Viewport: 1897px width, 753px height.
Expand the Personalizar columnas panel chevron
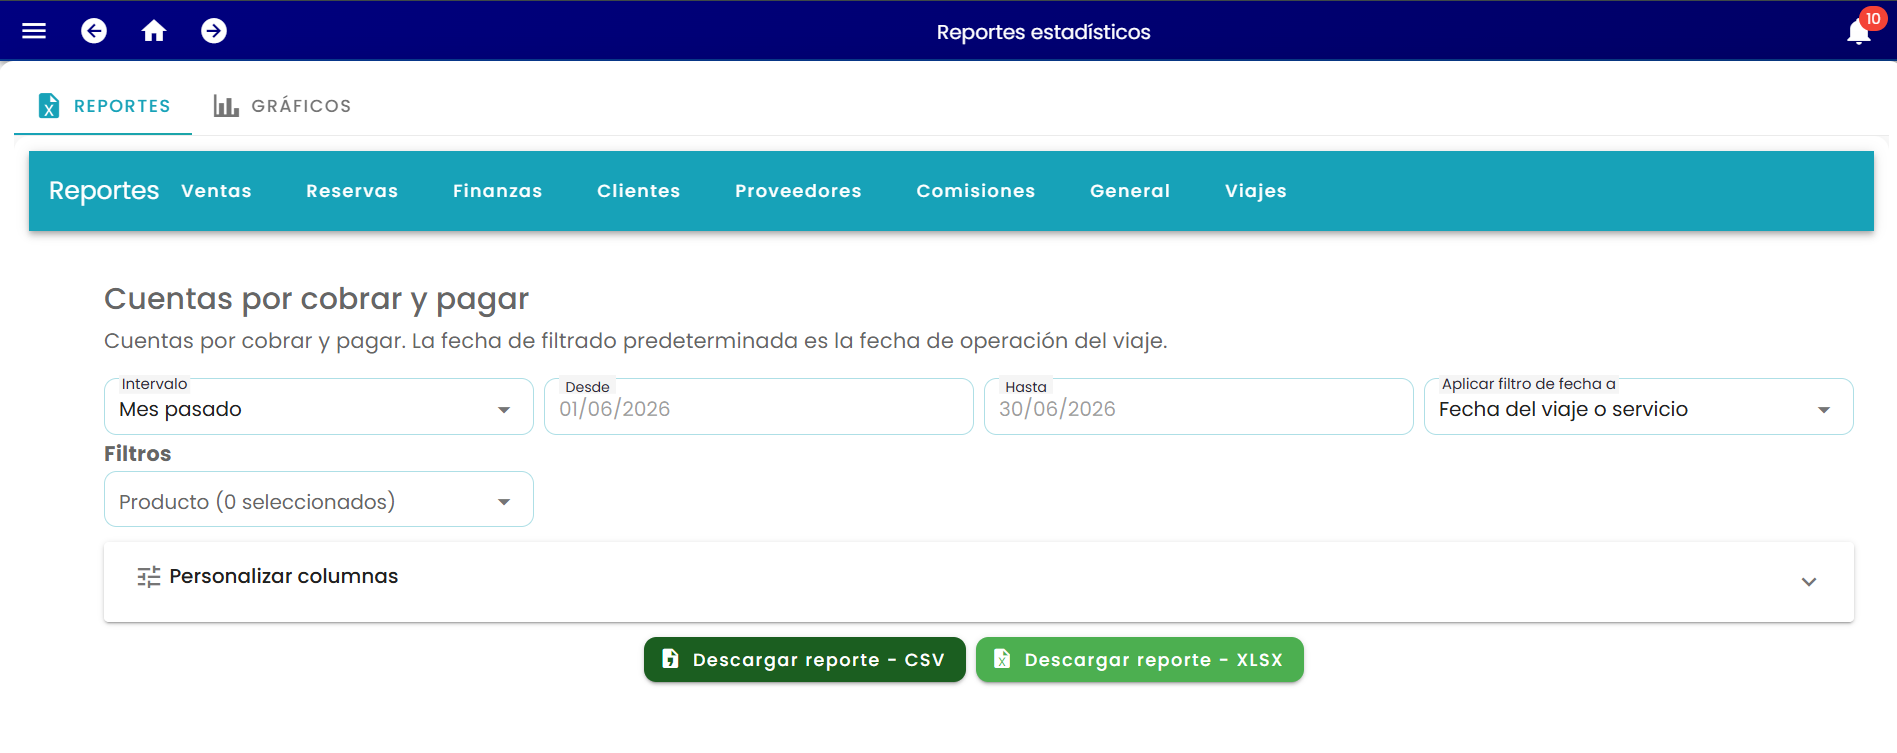click(x=1809, y=582)
